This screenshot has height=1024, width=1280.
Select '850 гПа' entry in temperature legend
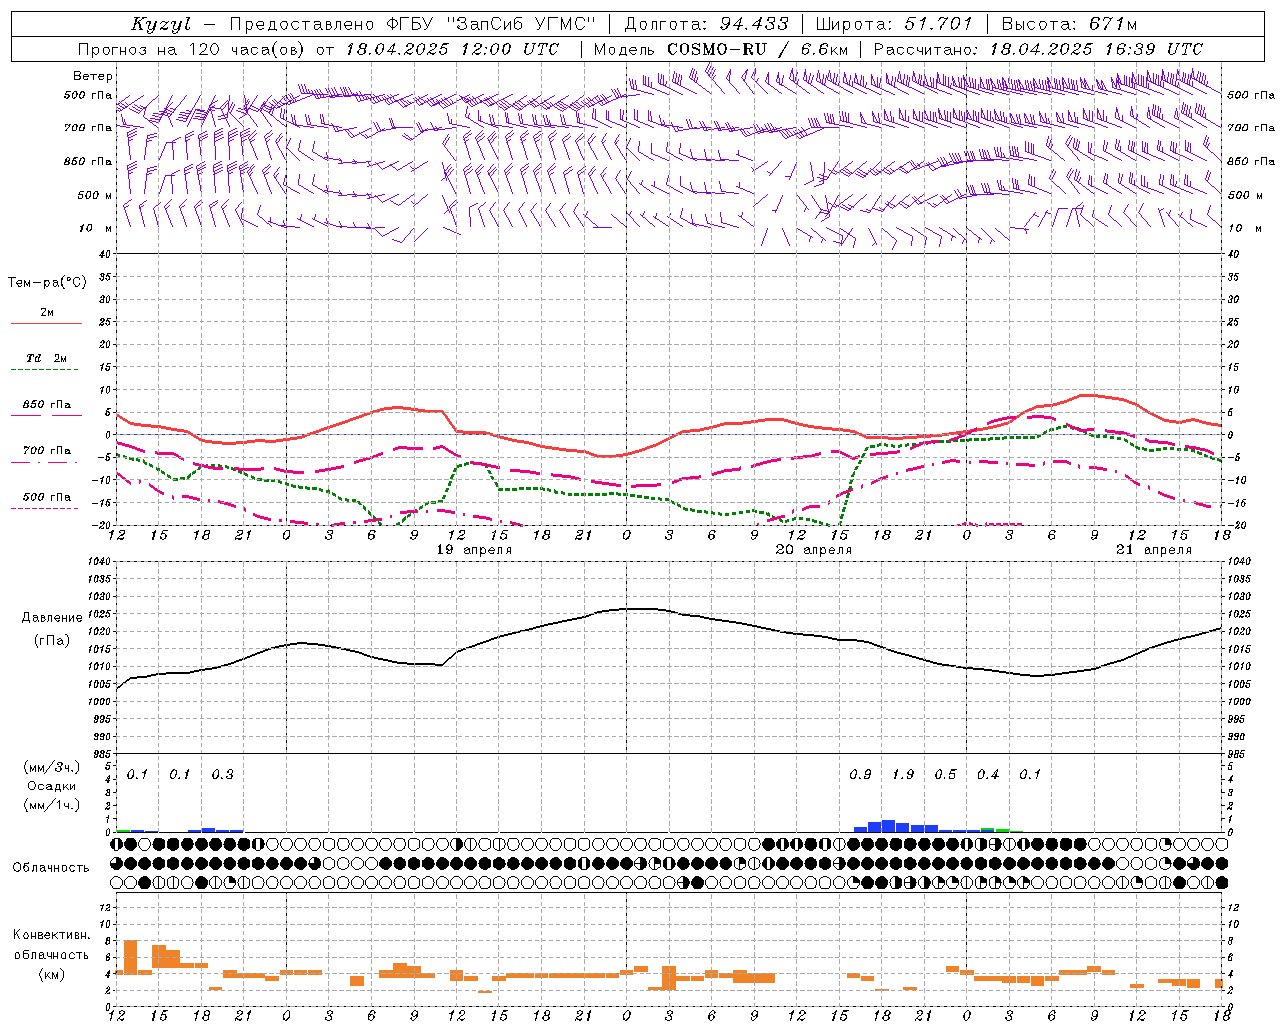(x=47, y=405)
